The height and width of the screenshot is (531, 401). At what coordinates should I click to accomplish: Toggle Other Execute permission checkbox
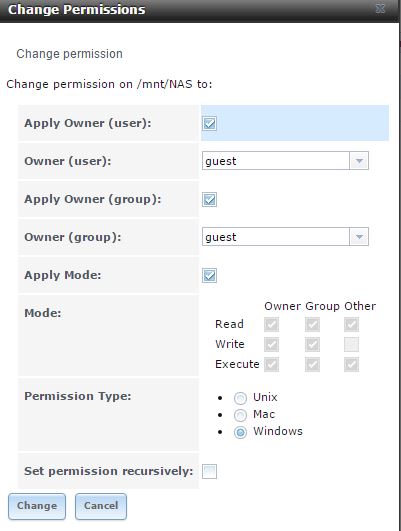tap(352, 364)
